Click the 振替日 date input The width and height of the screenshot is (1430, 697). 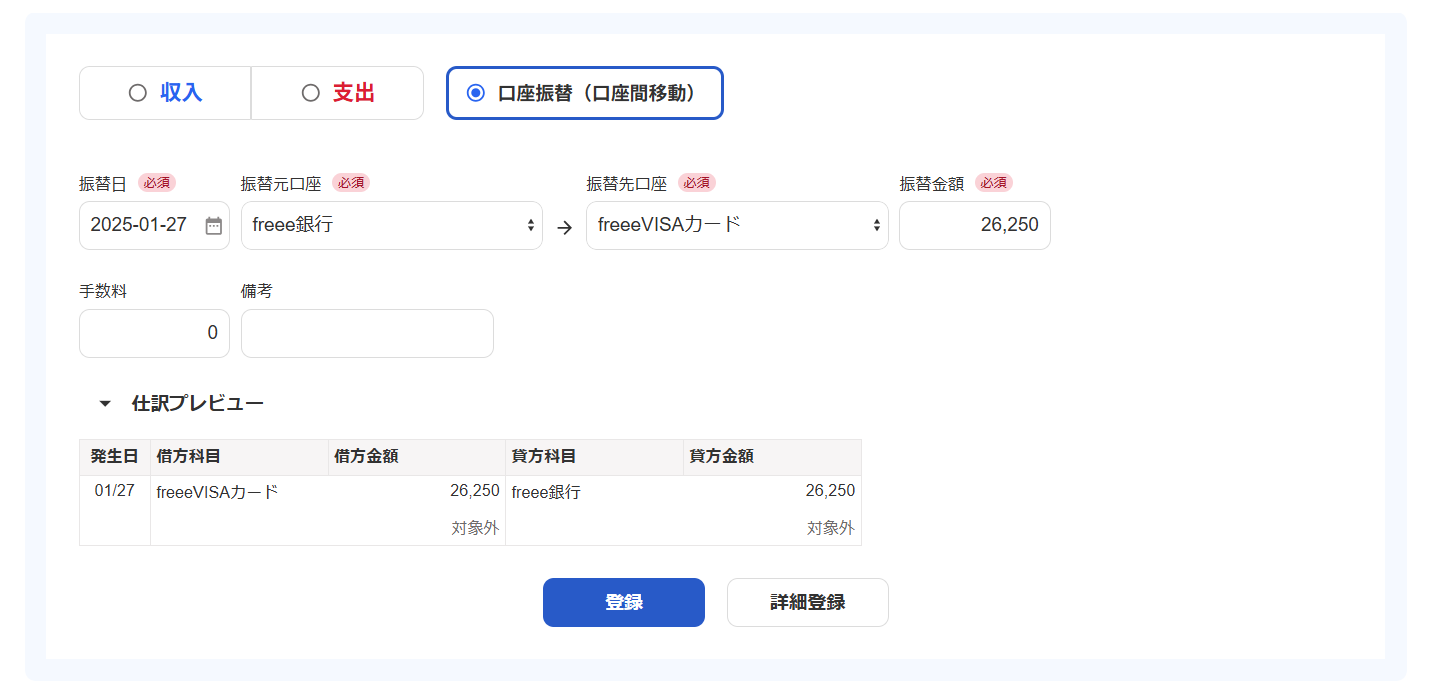coord(154,225)
